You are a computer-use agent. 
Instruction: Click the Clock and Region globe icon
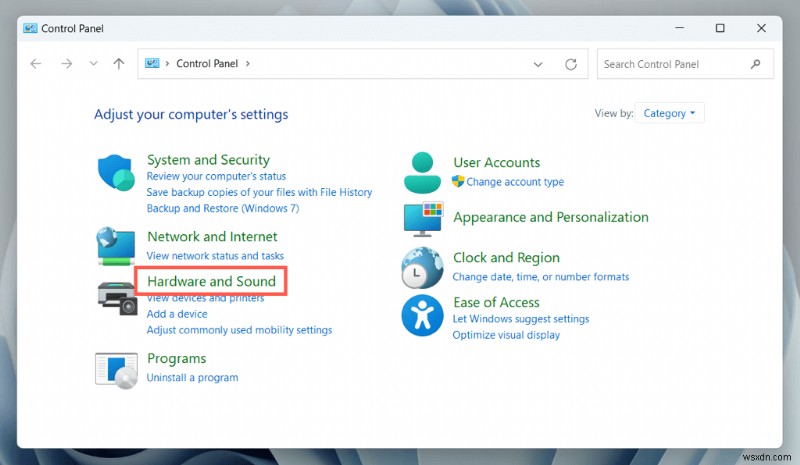point(422,267)
